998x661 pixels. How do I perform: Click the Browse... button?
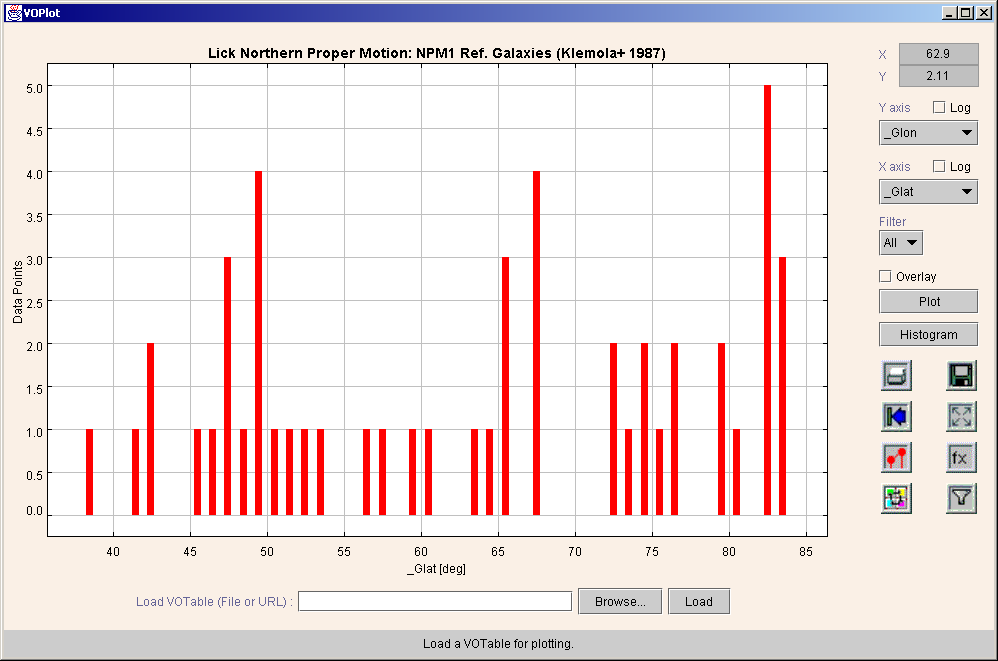pos(620,601)
